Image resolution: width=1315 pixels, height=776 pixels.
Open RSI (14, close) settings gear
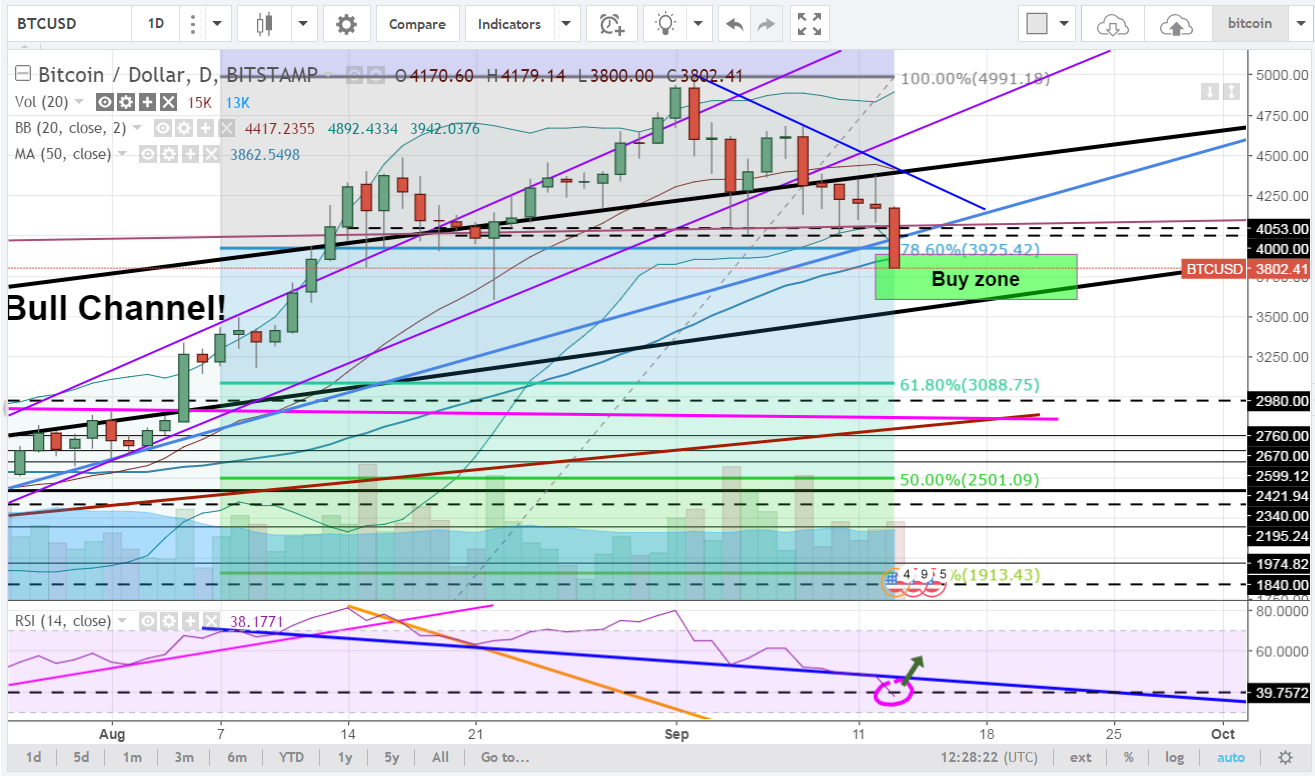(170, 621)
